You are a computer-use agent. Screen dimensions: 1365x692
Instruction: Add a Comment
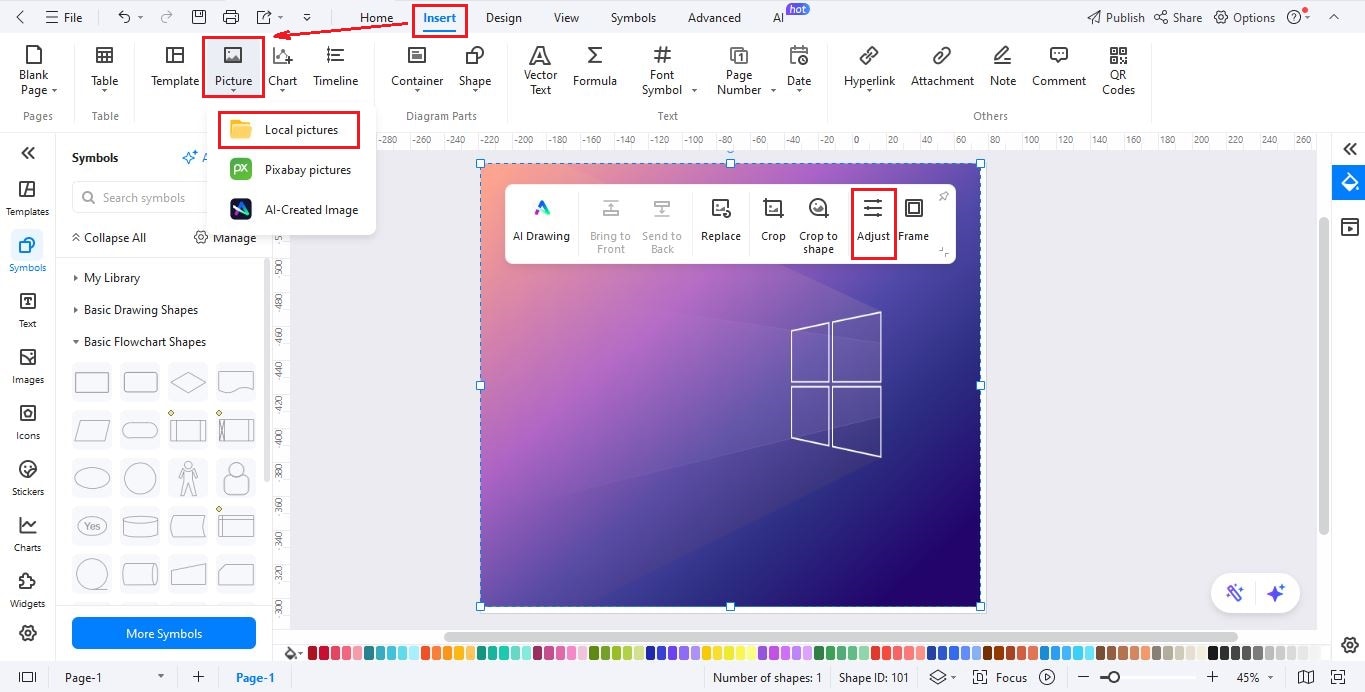(1059, 66)
